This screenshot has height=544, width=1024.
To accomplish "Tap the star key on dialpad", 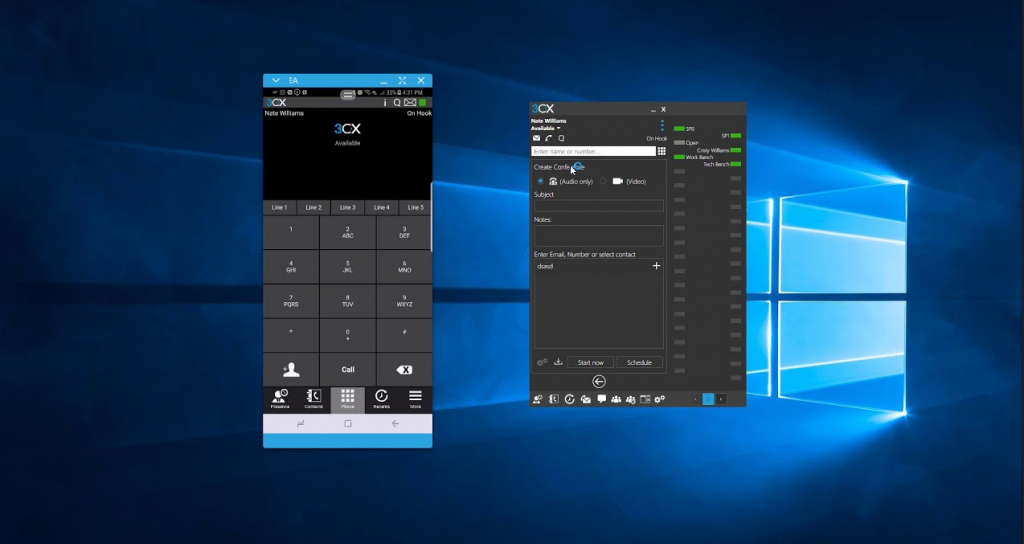I will [x=291, y=335].
